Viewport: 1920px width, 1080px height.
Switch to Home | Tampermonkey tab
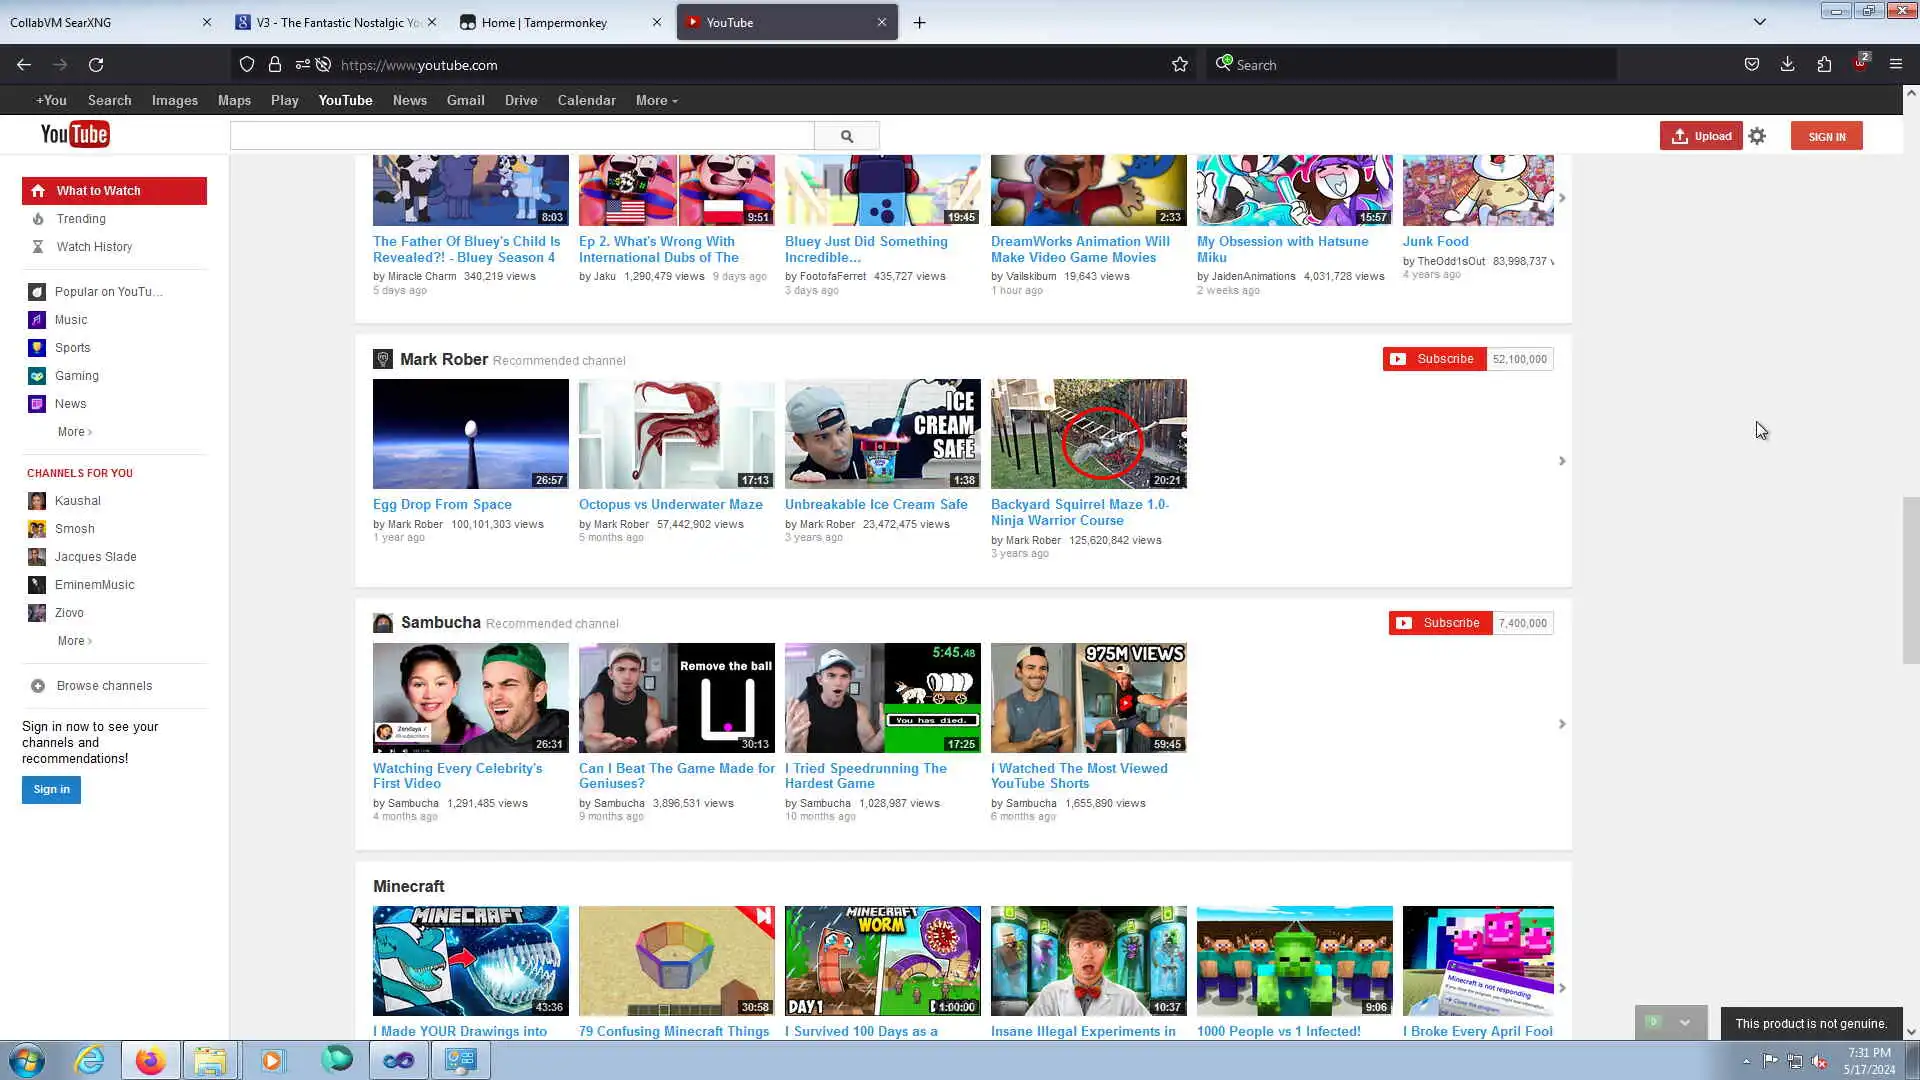pos(545,22)
